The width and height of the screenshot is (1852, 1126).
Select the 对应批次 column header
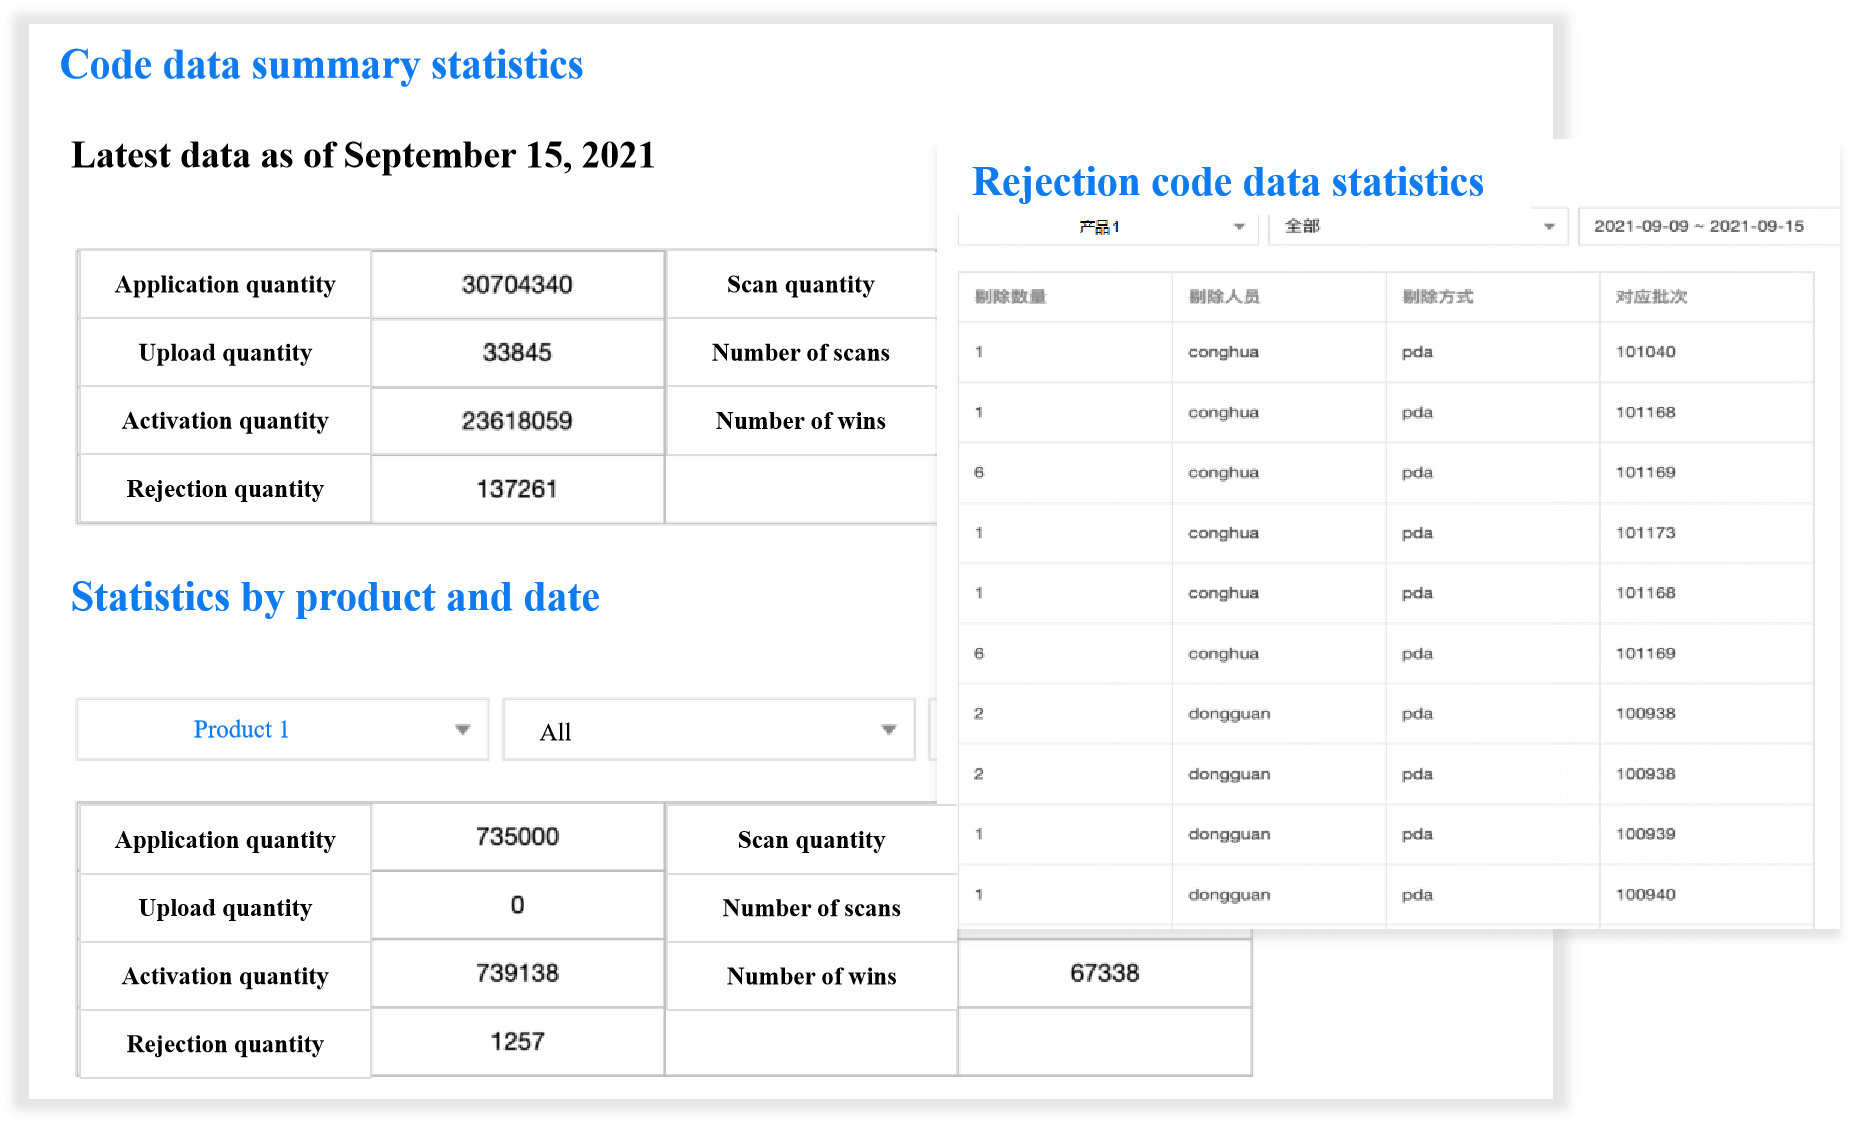tap(1651, 297)
